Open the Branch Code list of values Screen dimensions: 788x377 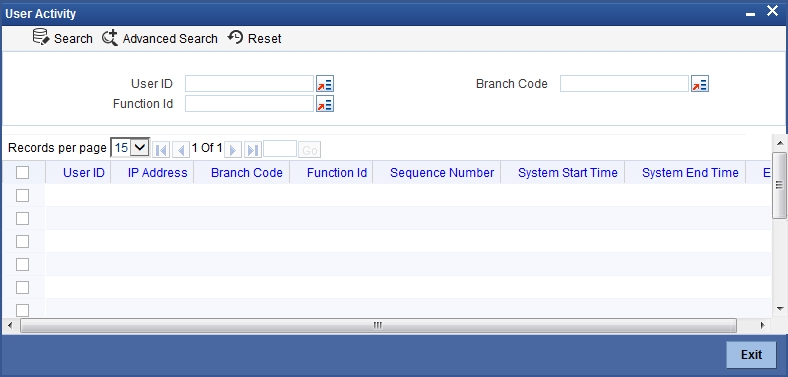click(x=700, y=84)
